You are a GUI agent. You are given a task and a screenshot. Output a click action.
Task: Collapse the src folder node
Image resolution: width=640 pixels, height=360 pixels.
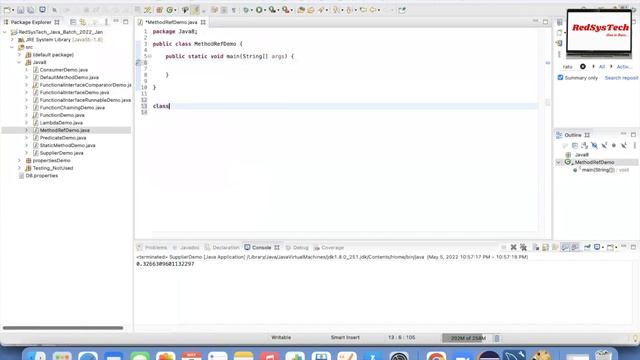(12, 47)
